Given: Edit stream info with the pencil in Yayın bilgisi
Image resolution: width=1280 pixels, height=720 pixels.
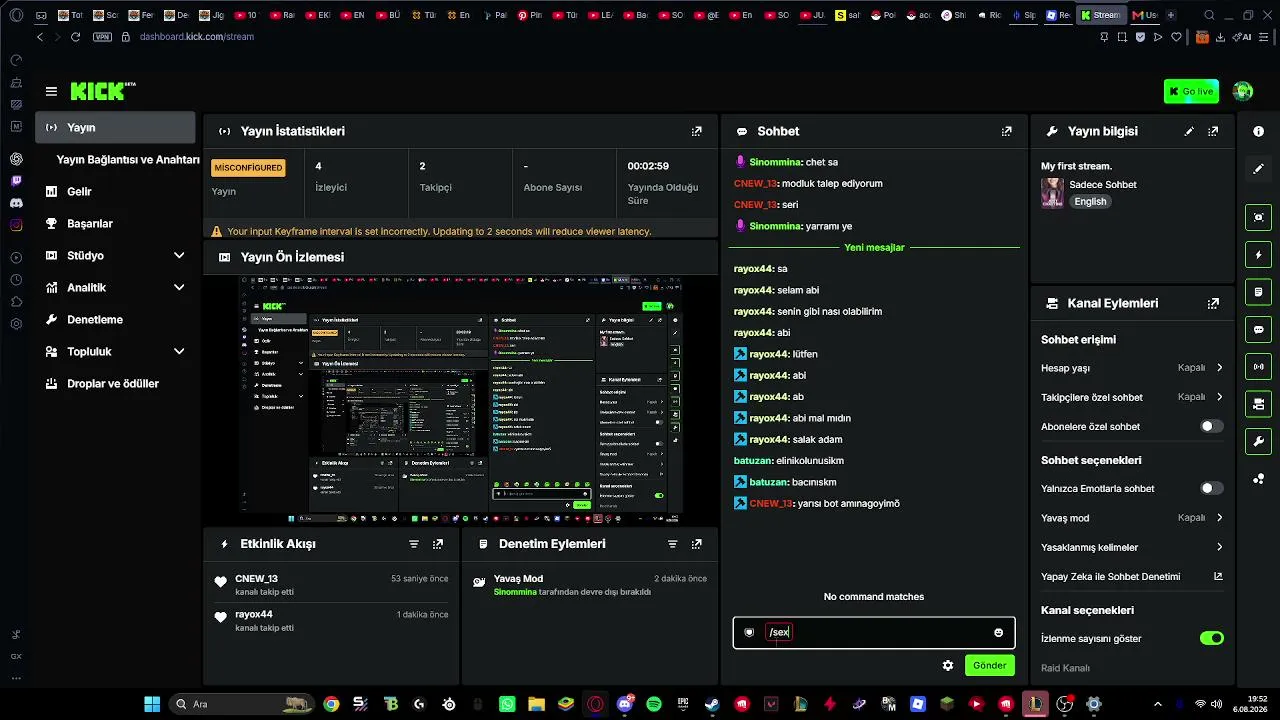Looking at the screenshot, I should (1189, 131).
